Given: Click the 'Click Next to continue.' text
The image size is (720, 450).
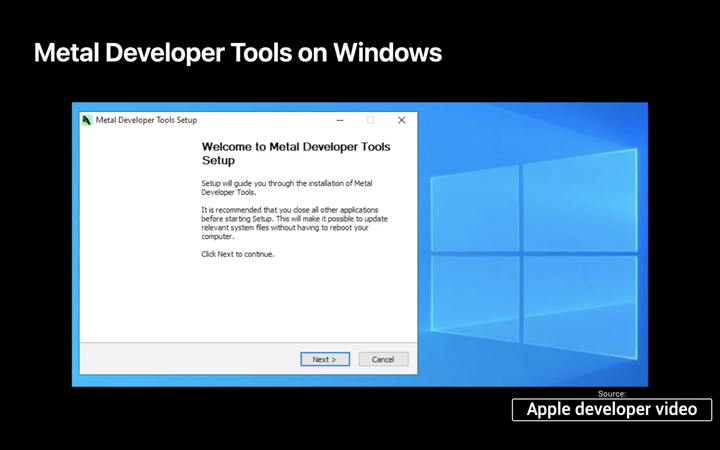Looking at the screenshot, I should 238,254.
